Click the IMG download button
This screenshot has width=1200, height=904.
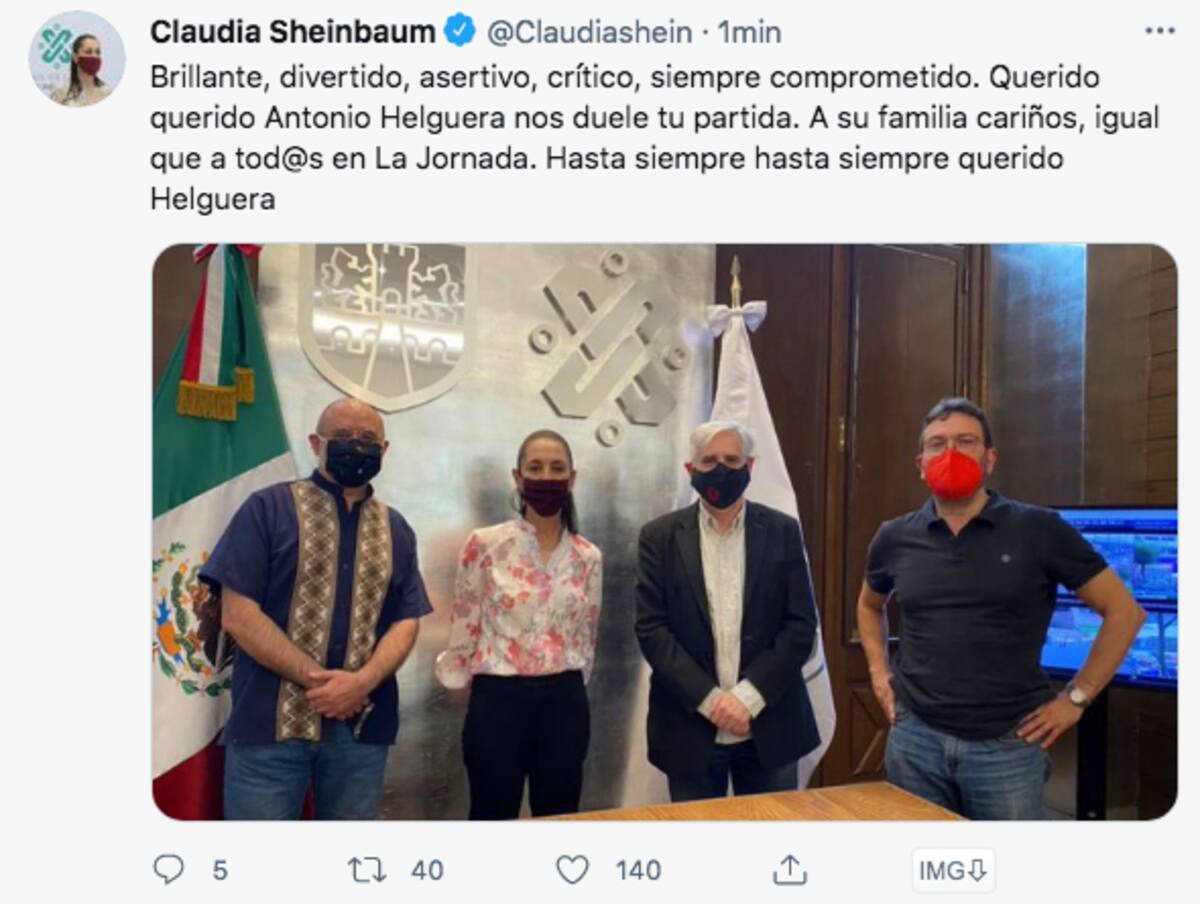(952, 871)
